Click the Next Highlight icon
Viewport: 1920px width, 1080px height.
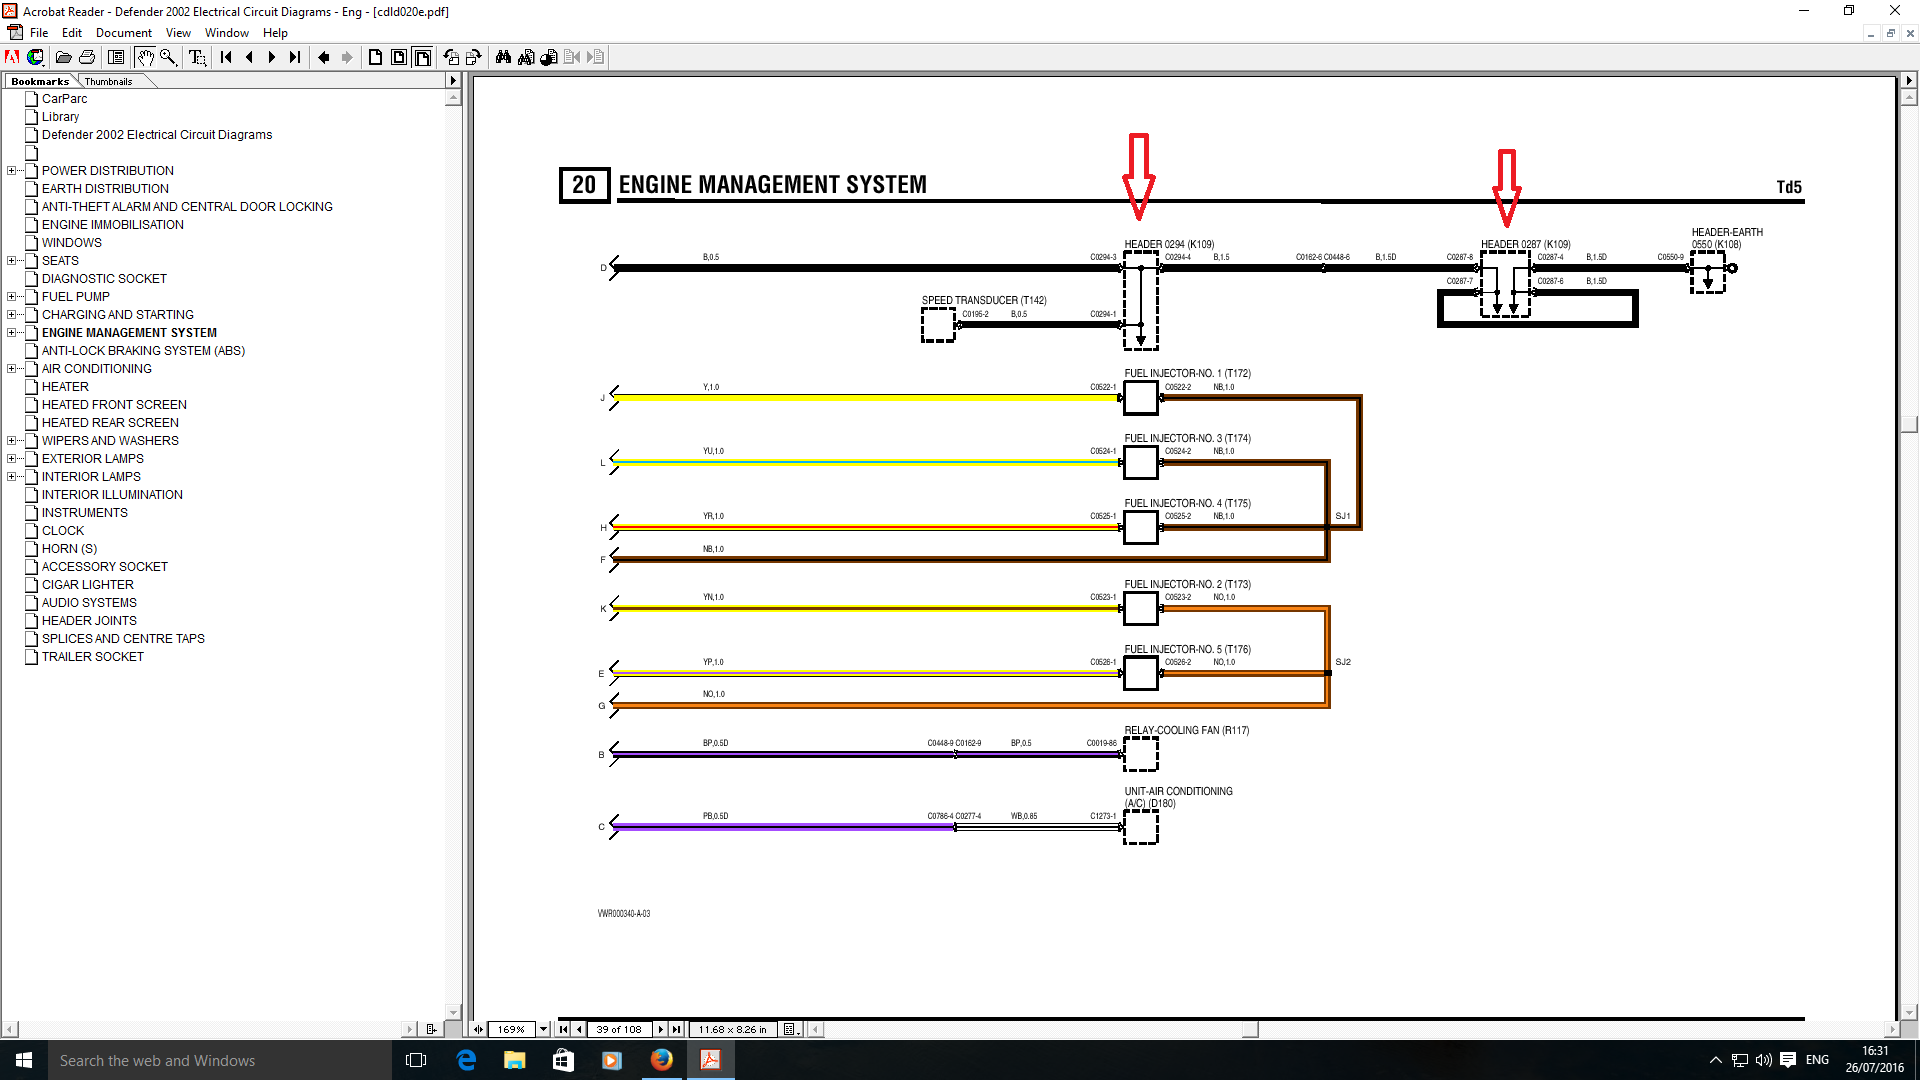pyautogui.click(x=595, y=57)
